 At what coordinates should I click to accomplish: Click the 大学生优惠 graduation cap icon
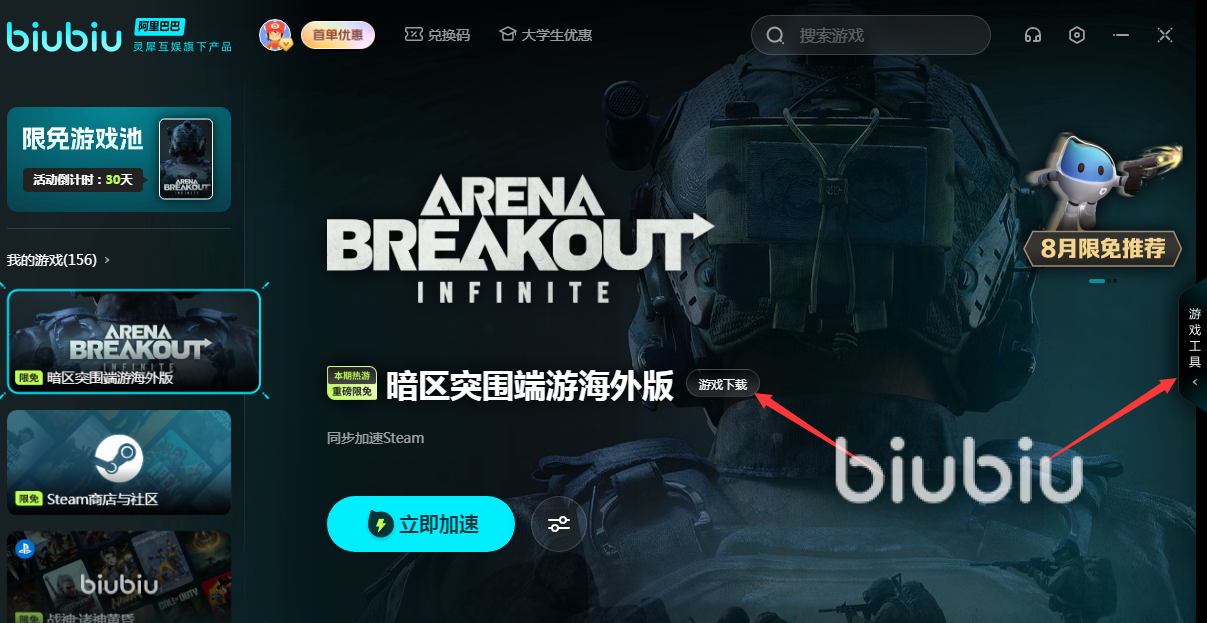[507, 35]
